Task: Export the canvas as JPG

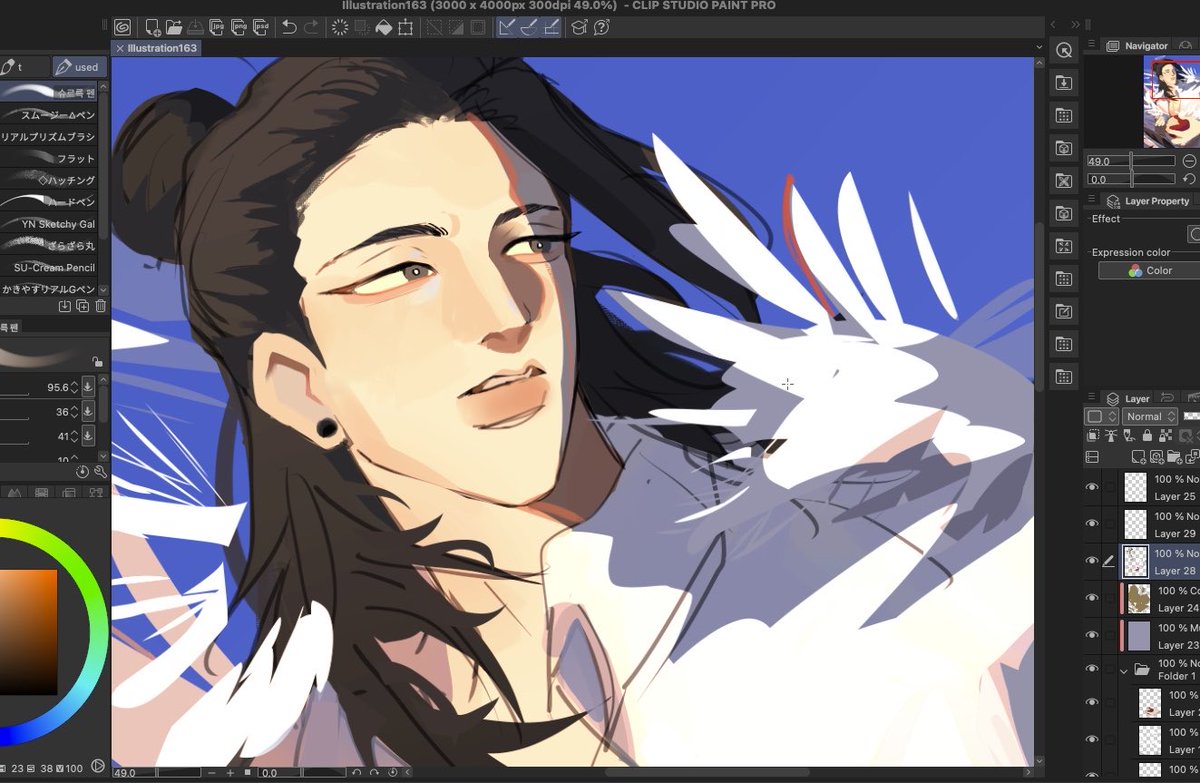Action: [218, 27]
